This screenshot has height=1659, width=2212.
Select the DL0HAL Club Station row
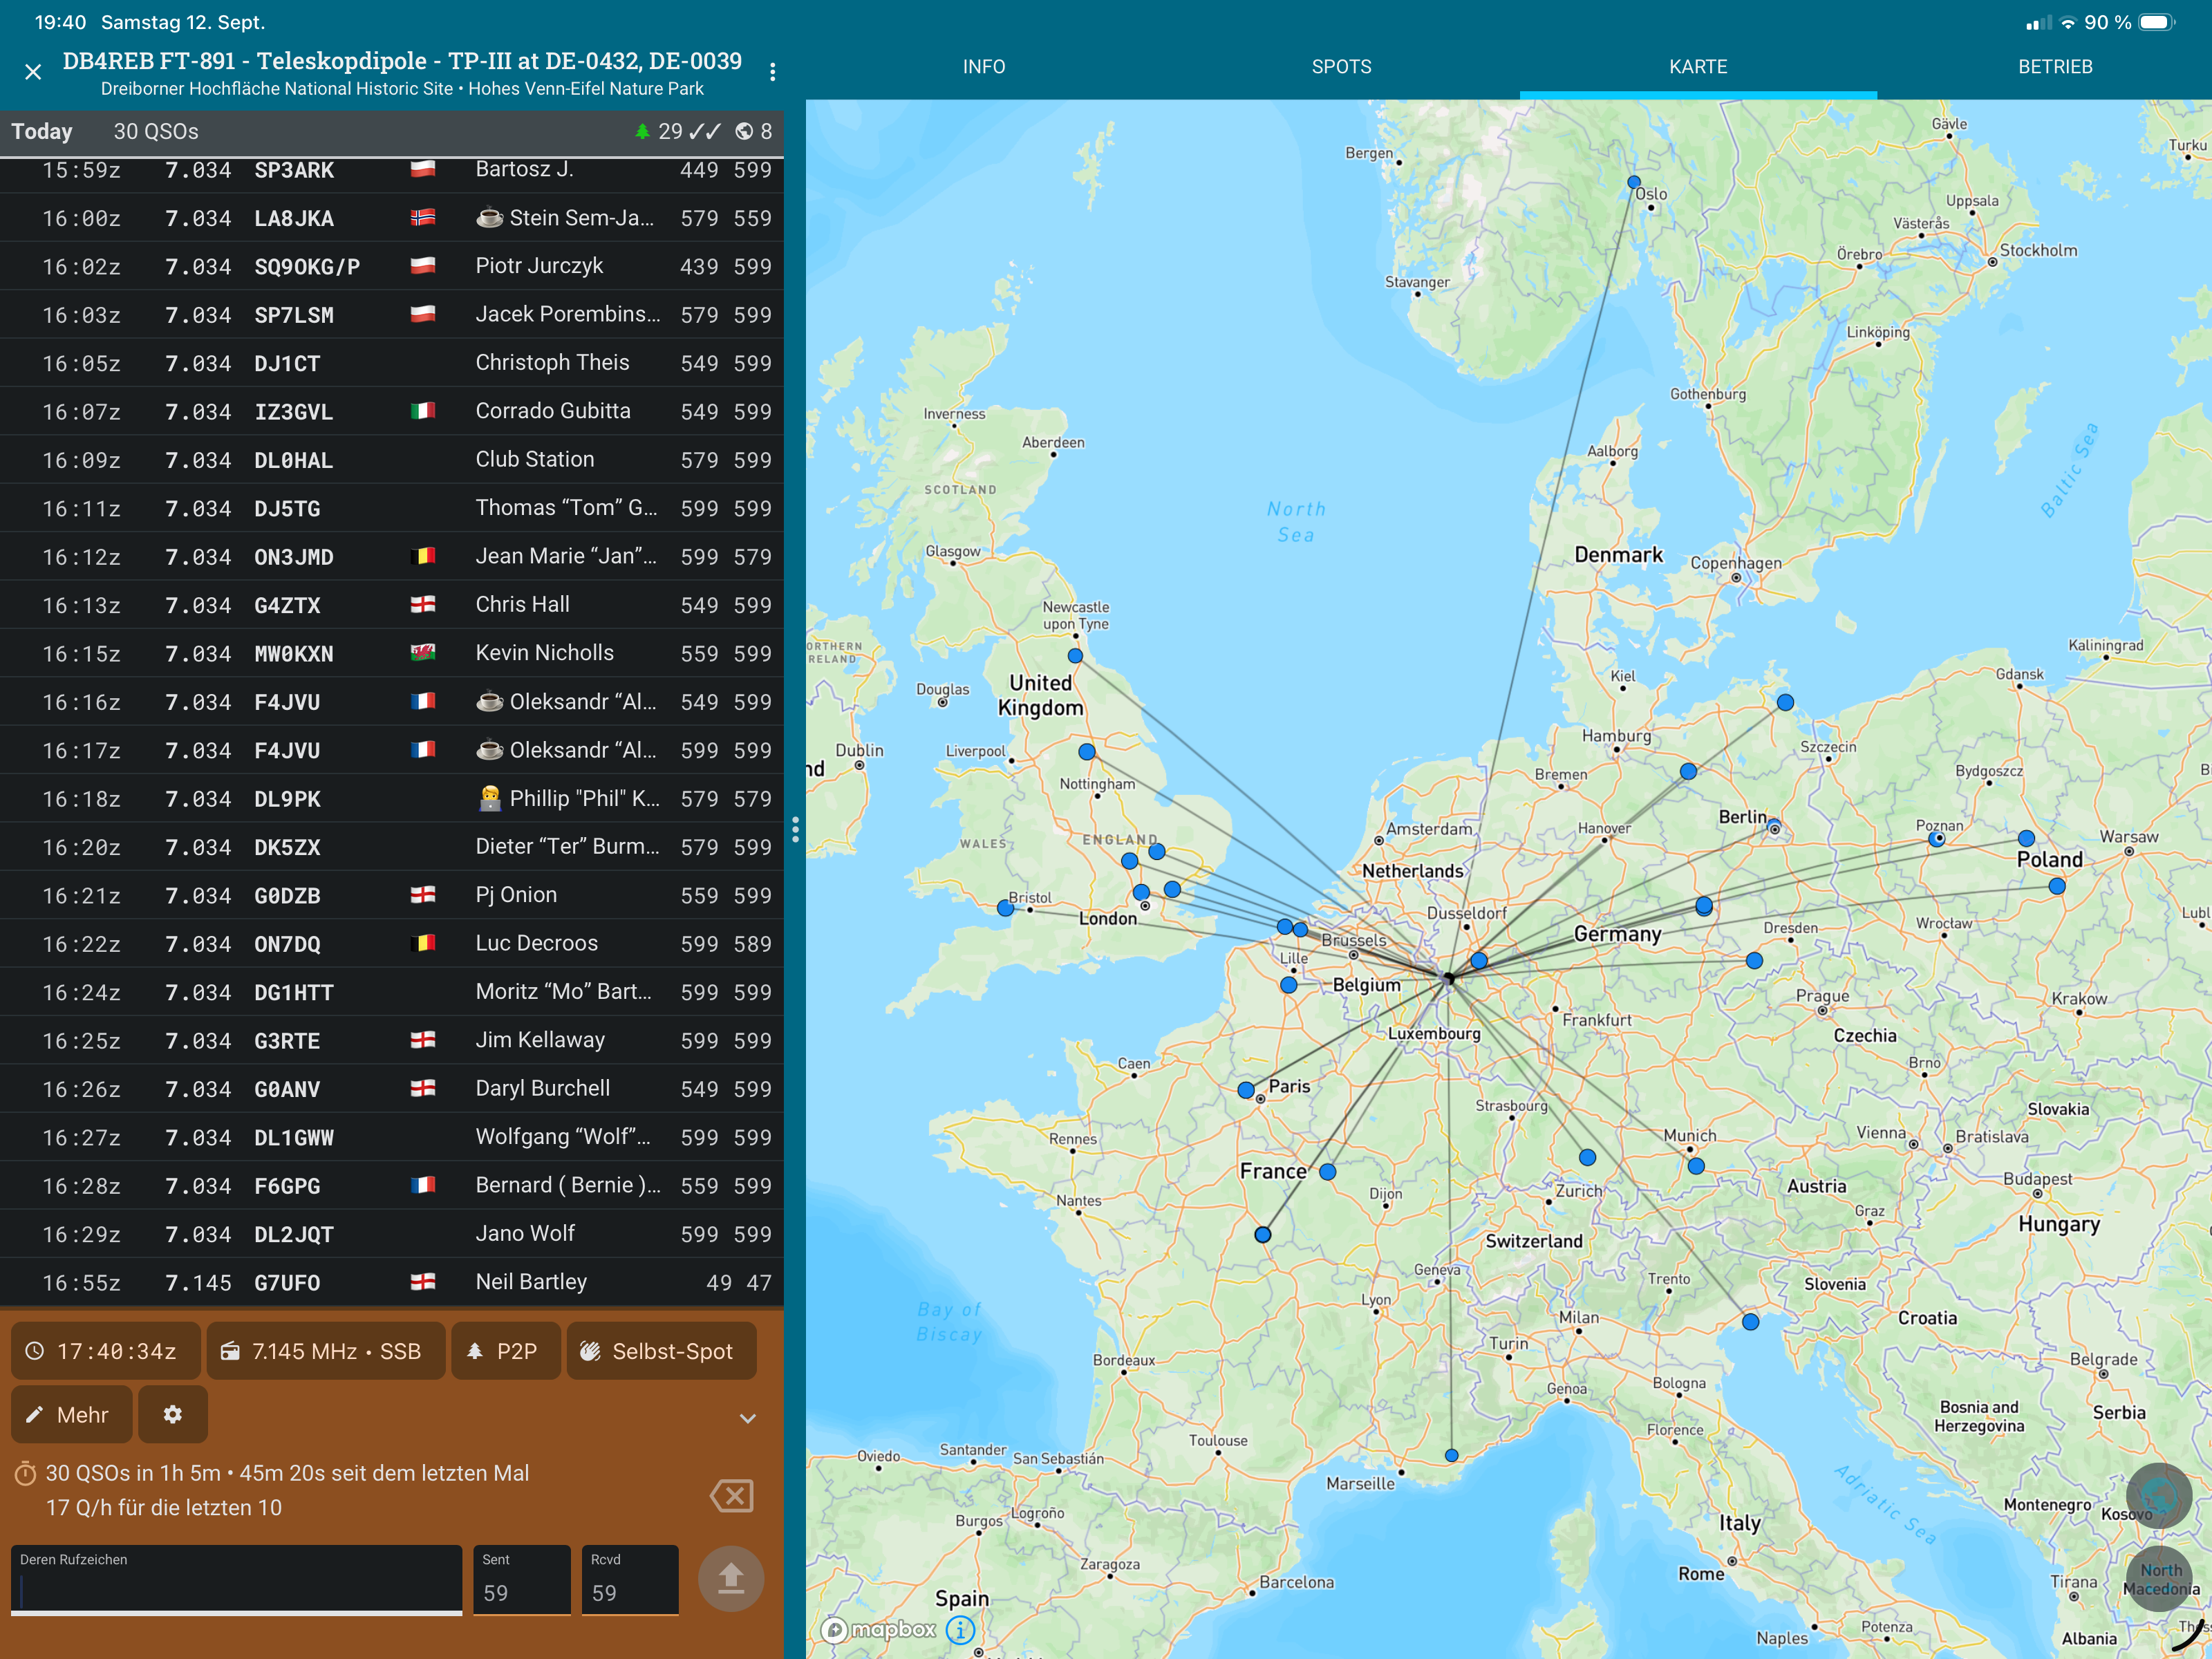coord(392,460)
